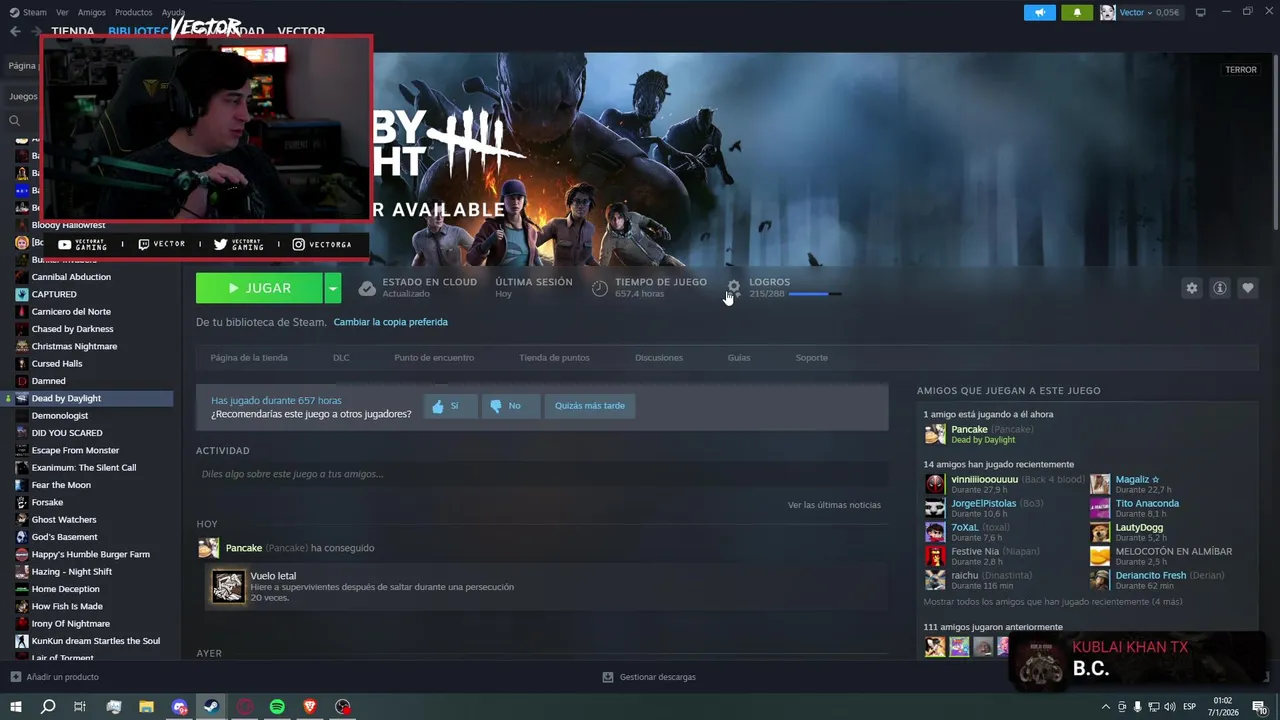The height and width of the screenshot is (720, 1280).
Task: Open the DLC tab
Action: coord(341,357)
